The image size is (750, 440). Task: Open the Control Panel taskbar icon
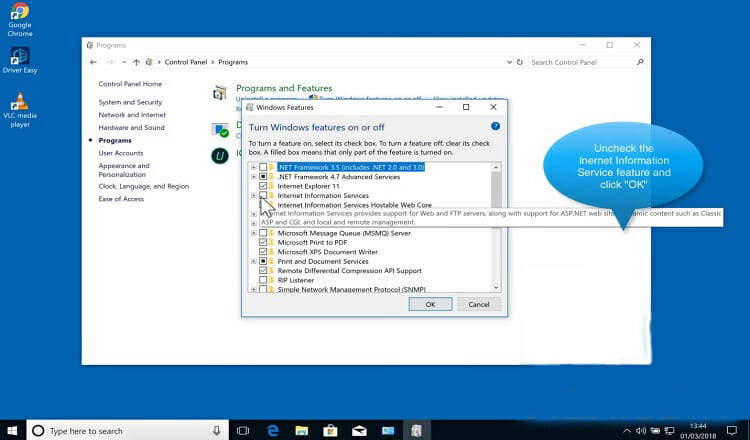point(416,430)
